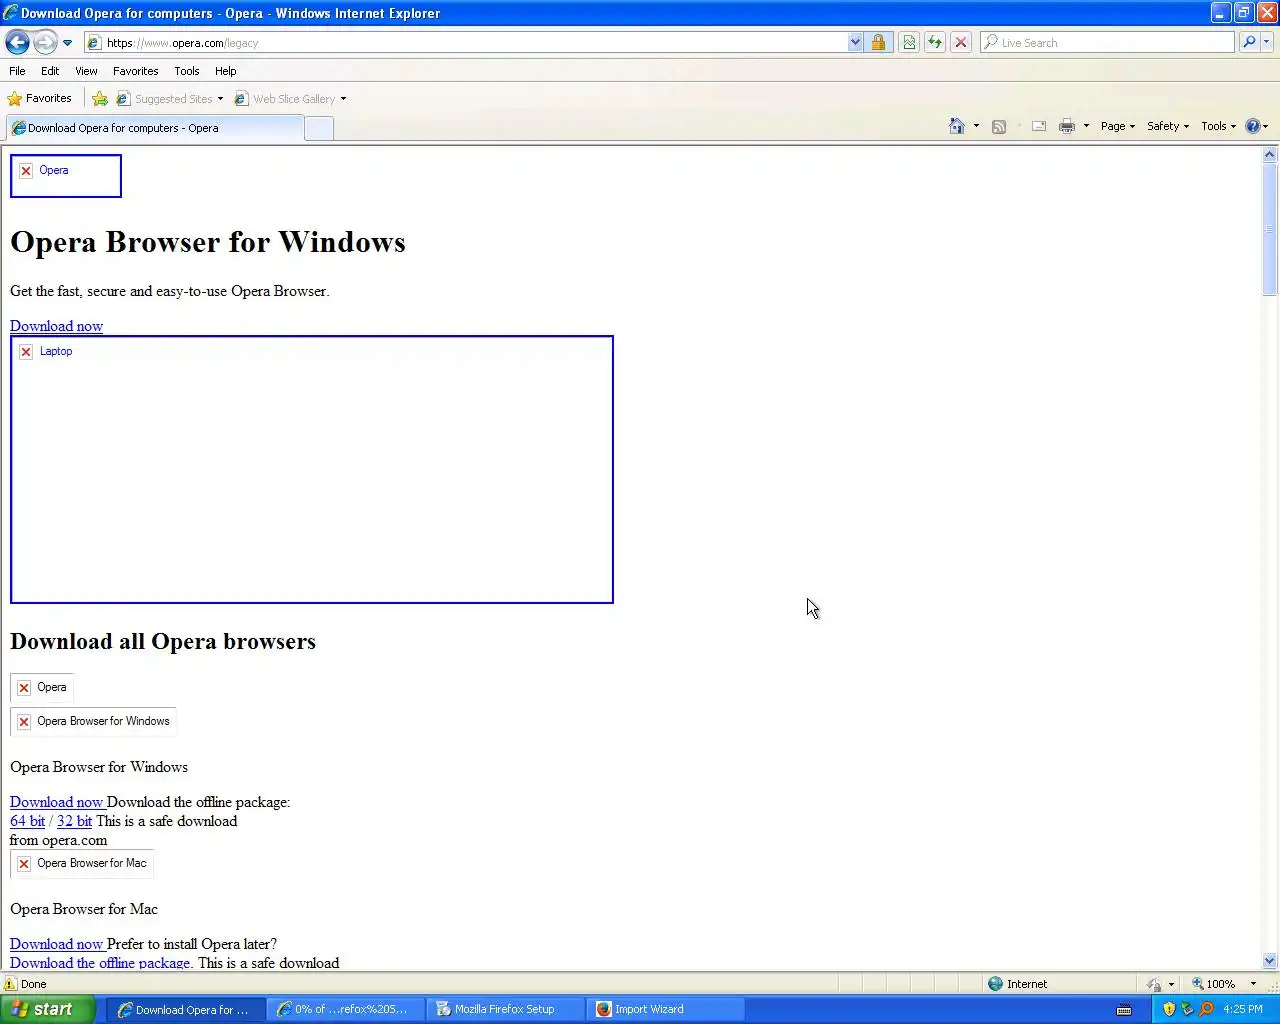Open the File menu

click(x=17, y=71)
